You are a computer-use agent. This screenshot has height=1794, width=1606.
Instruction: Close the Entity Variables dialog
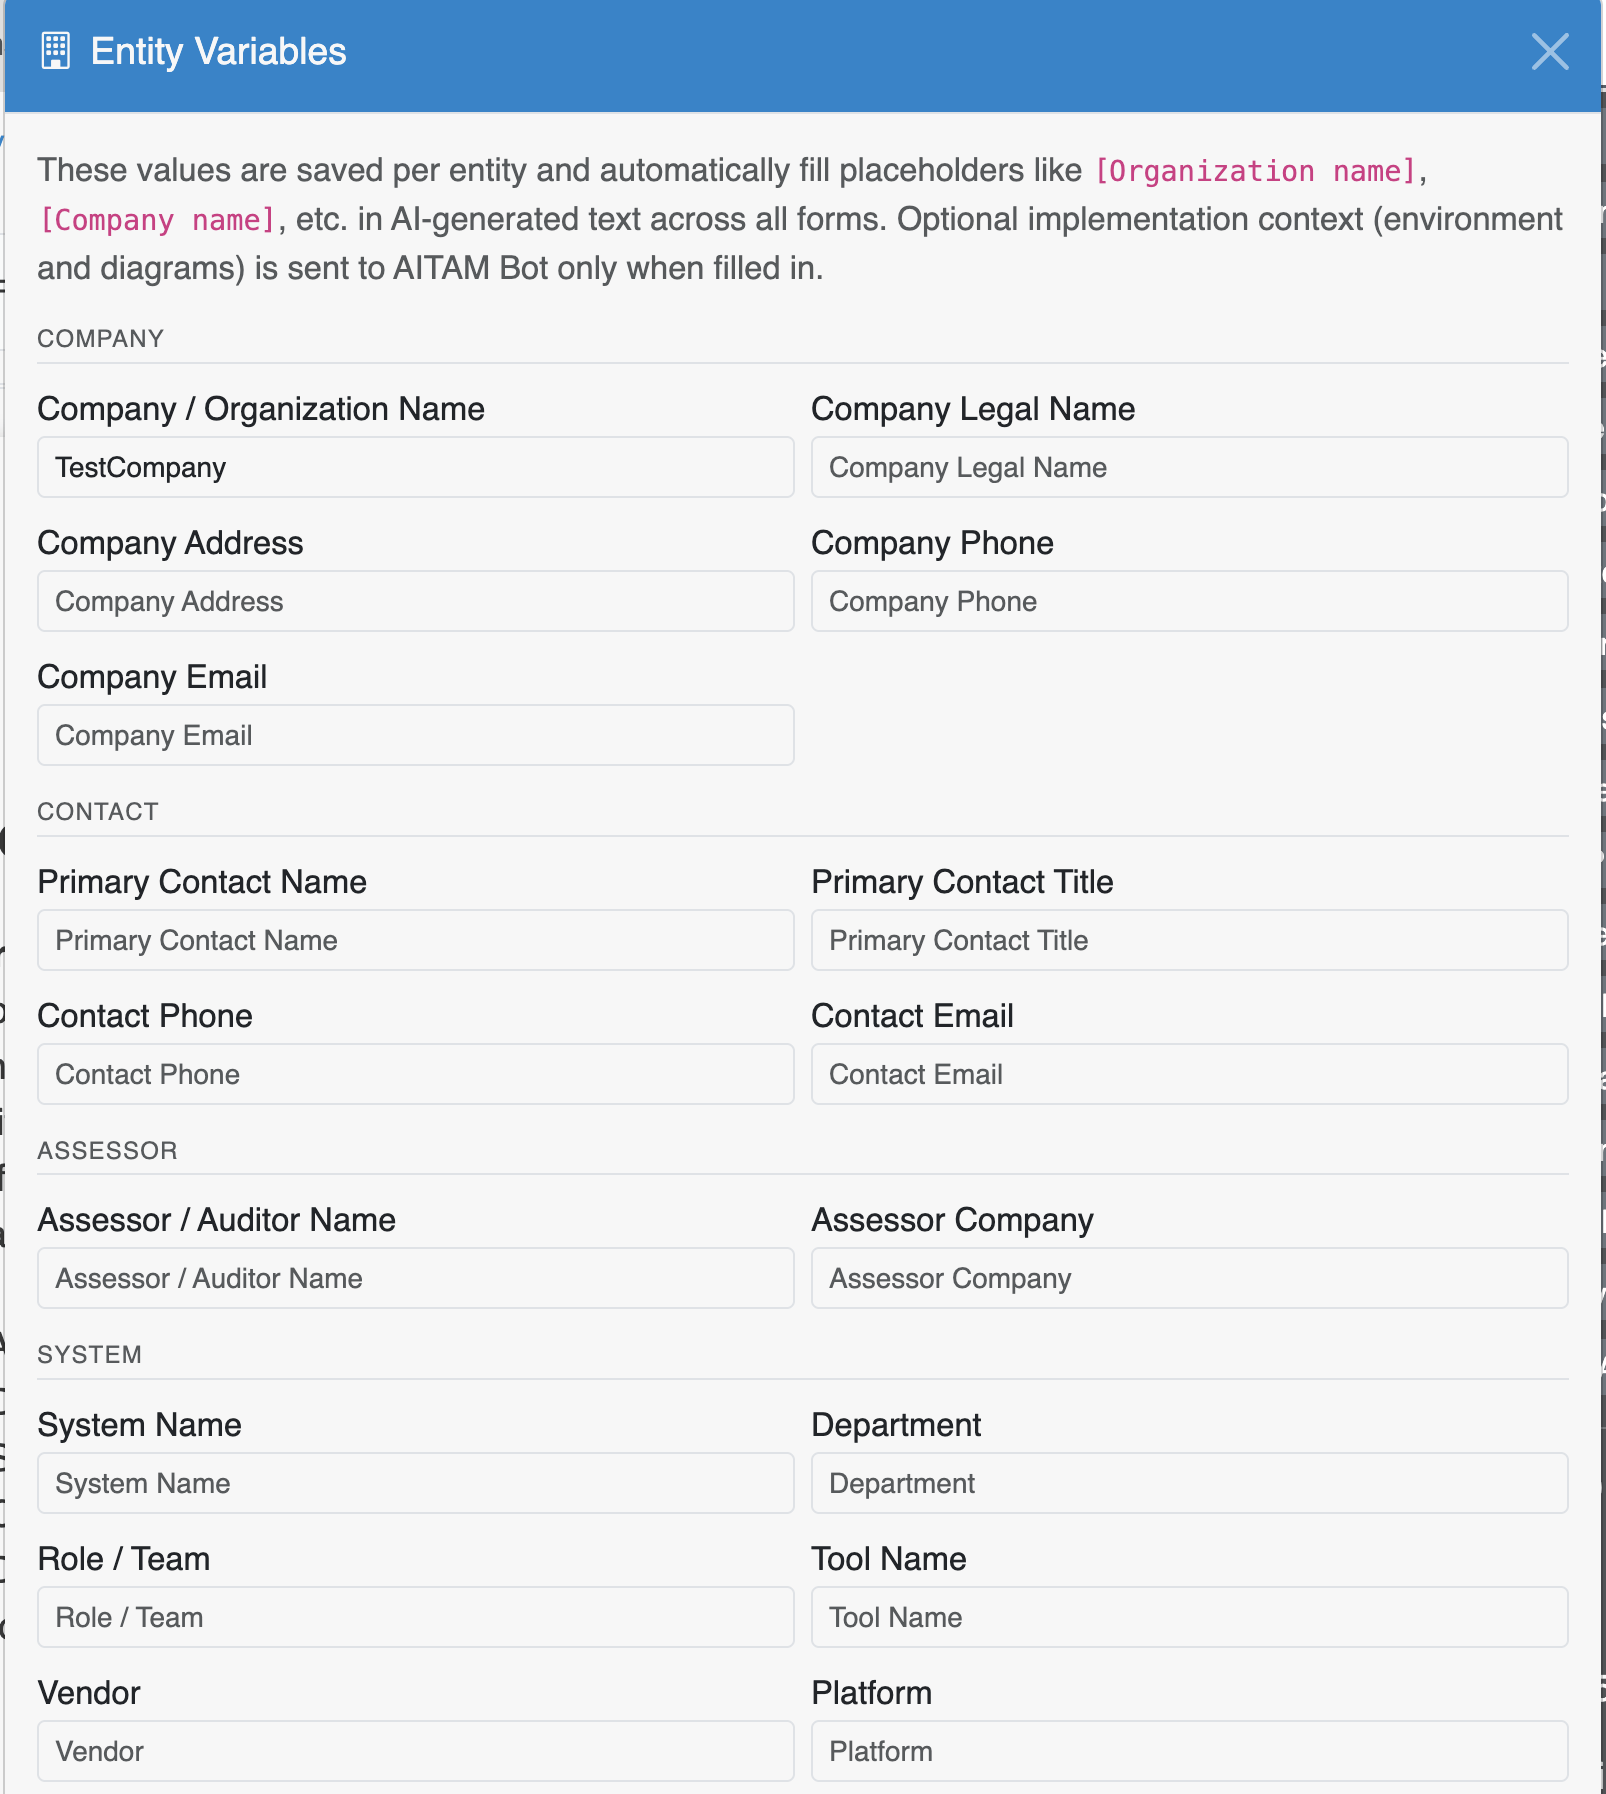[1550, 51]
